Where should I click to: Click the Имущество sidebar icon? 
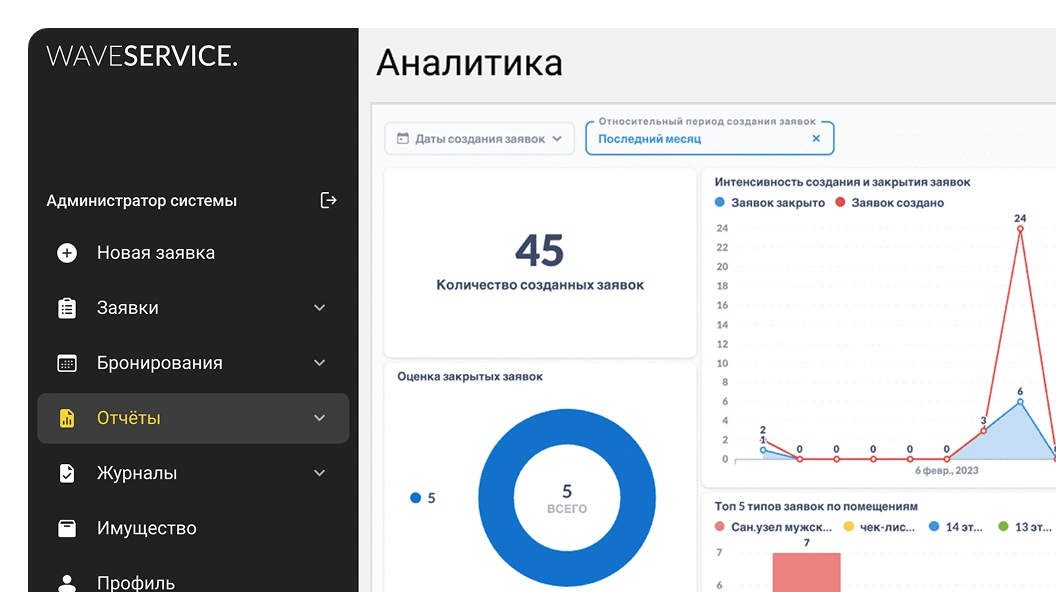[x=65, y=527]
